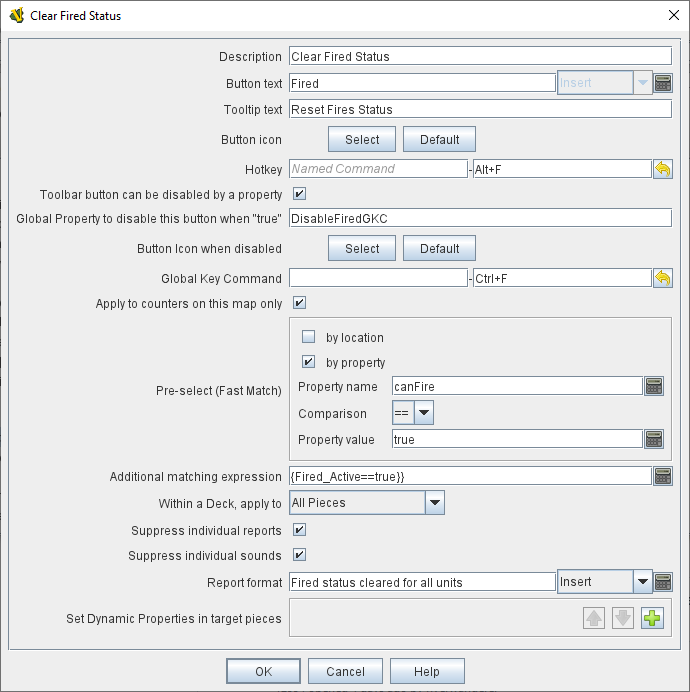Click the Description text field
This screenshot has height=692, width=690.
tap(480, 57)
